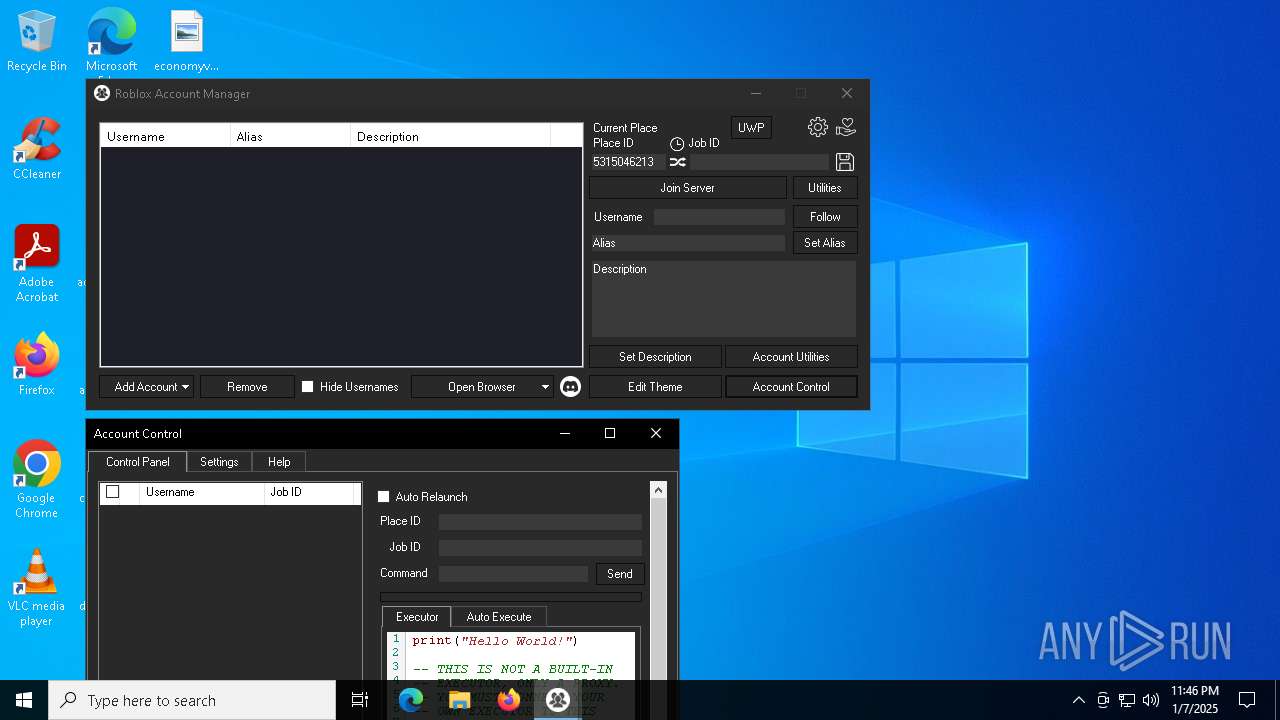Click Set Alias button

click(825, 243)
